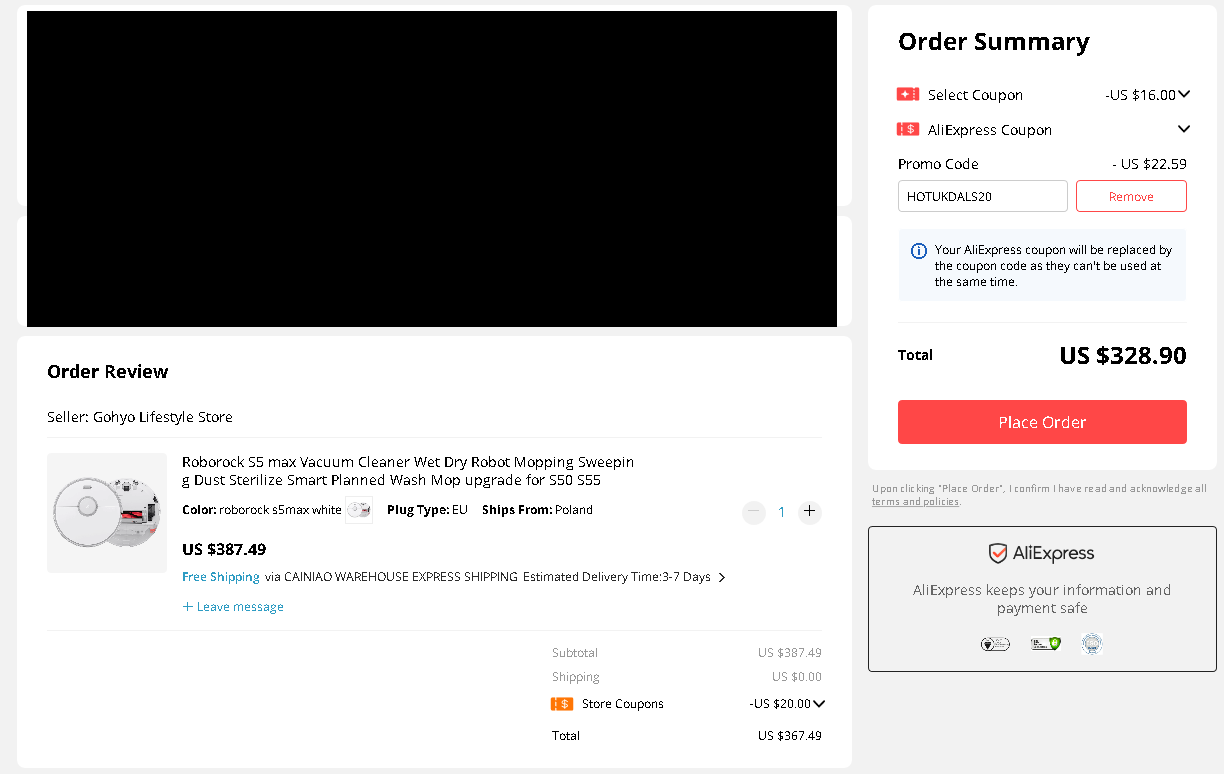1224x774 pixels.
Task: Click the Leave message link
Action: pos(233,607)
